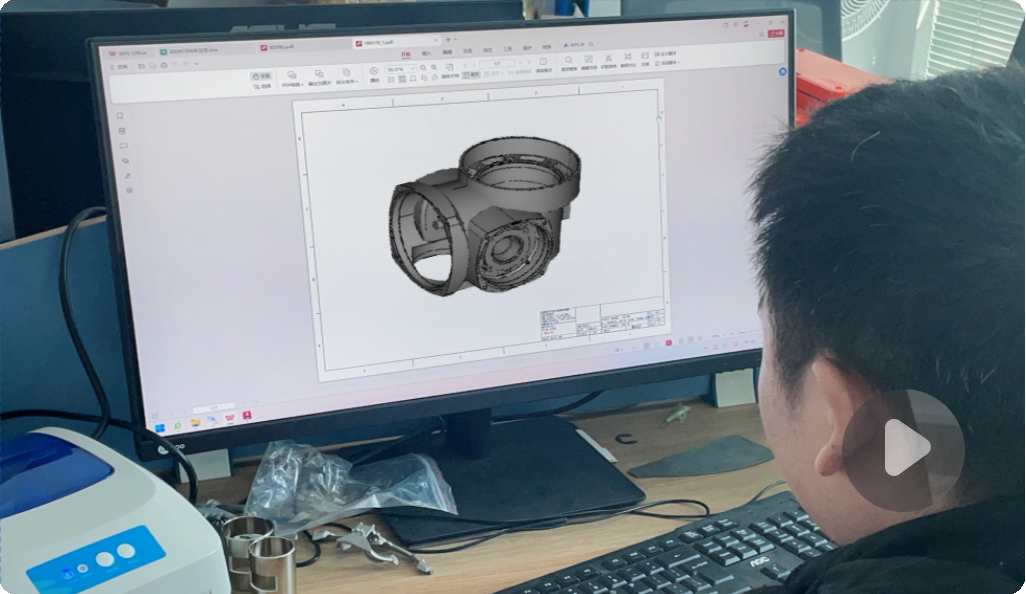Click 全文翻译 full text translation
The height and width of the screenshot is (594, 1026).
(x=665, y=54)
